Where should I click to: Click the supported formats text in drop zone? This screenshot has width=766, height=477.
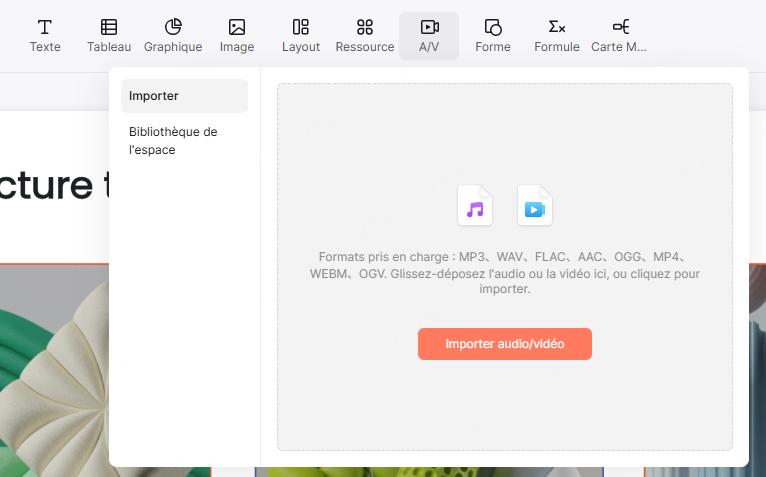click(x=505, y=272)
